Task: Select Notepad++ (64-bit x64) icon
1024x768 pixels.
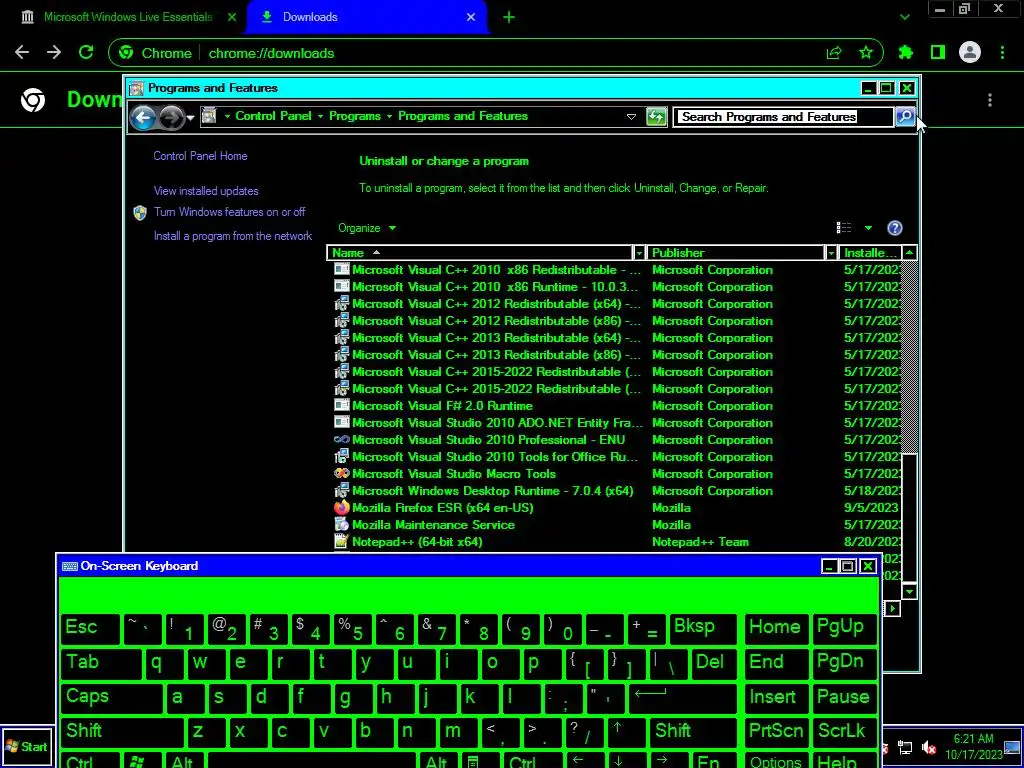Action: (x=342, y=541)
